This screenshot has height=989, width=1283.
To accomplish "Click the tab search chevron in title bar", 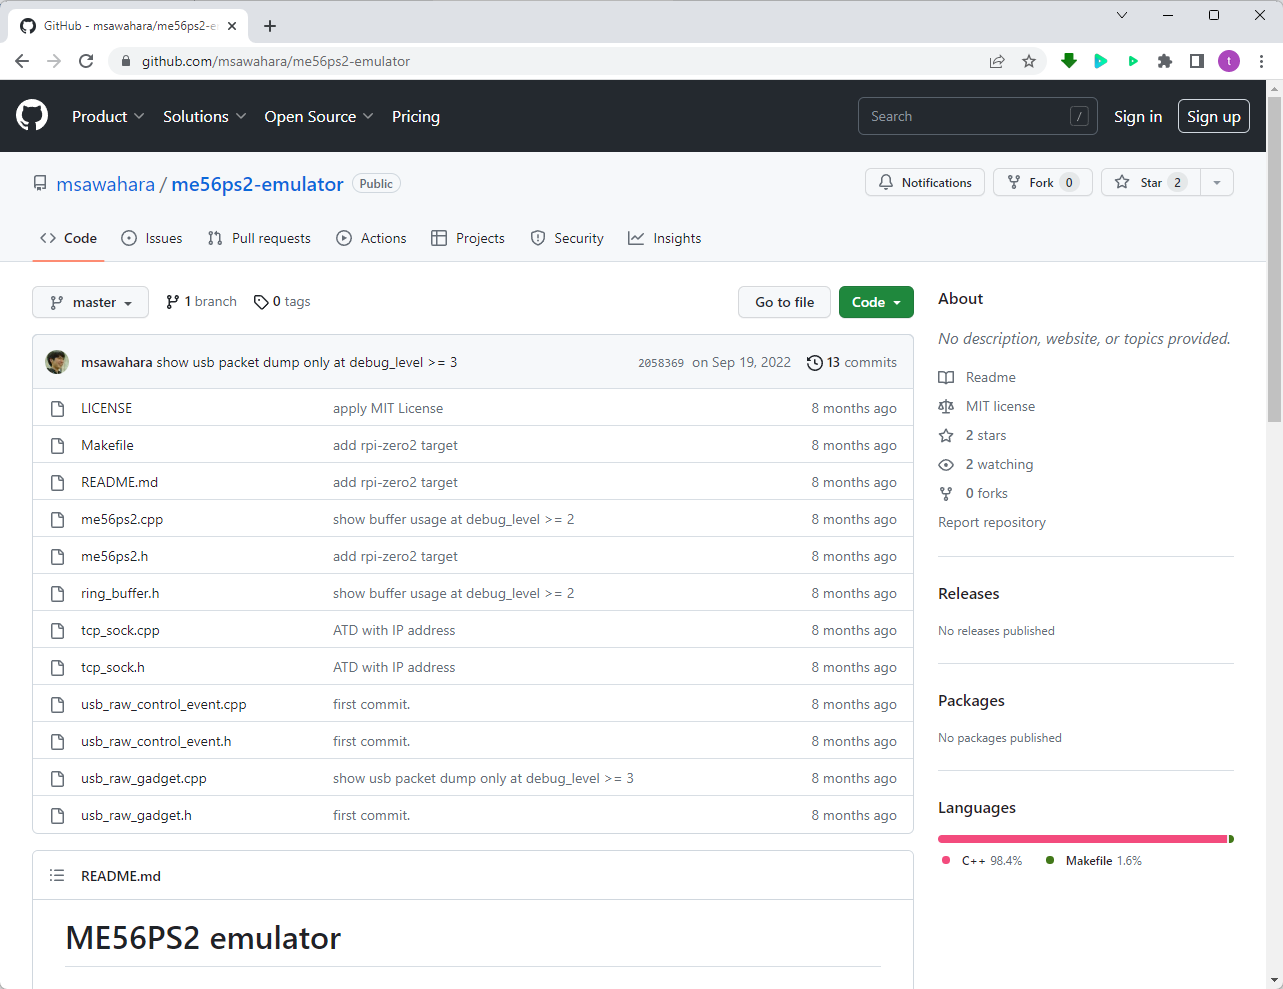I will [1122, 15].
